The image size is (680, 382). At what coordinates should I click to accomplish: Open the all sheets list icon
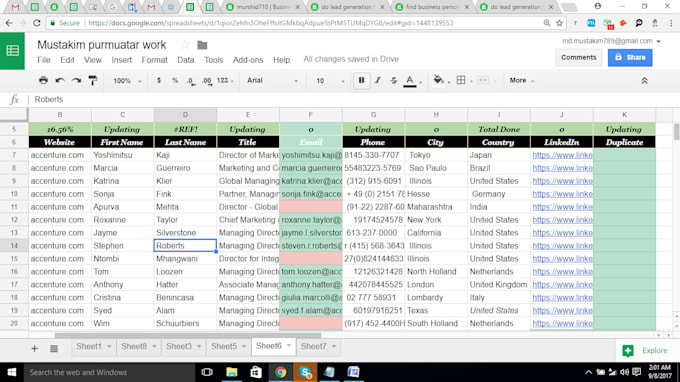[54, 348]
